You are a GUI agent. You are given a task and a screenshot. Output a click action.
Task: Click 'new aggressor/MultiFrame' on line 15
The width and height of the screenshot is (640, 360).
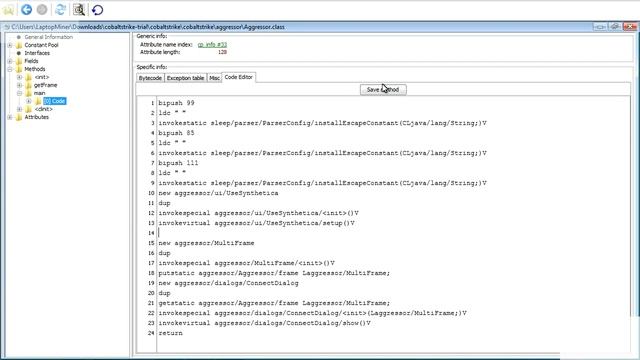(x=206, y=243)
